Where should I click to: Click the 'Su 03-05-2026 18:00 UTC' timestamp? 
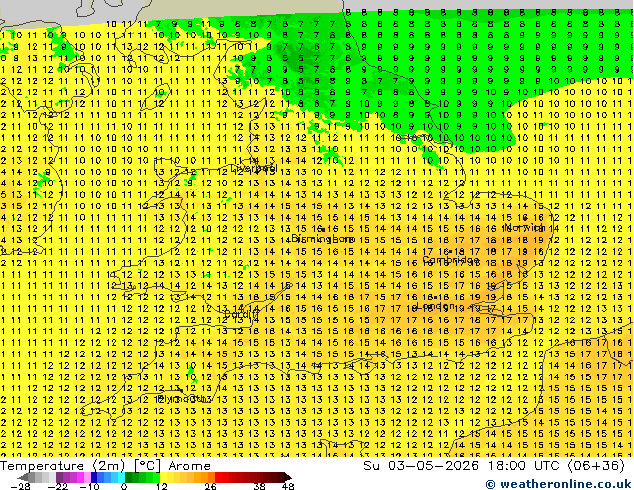(x=463, y=466)
